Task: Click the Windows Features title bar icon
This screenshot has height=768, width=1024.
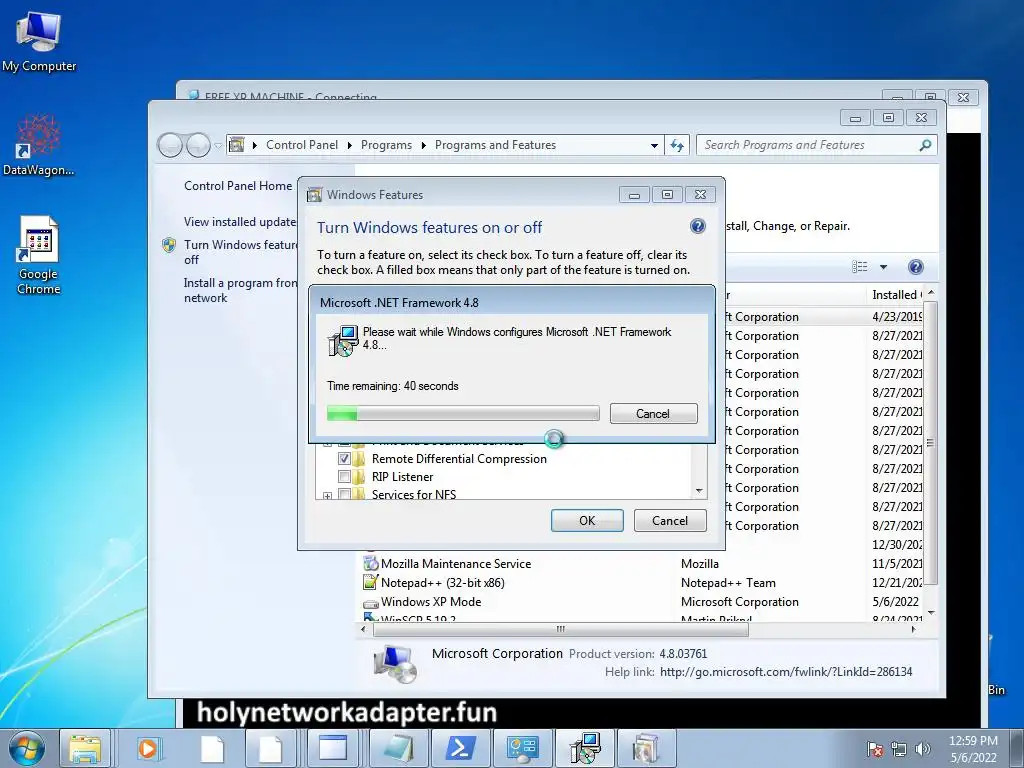Action: (x=315, y=195)
